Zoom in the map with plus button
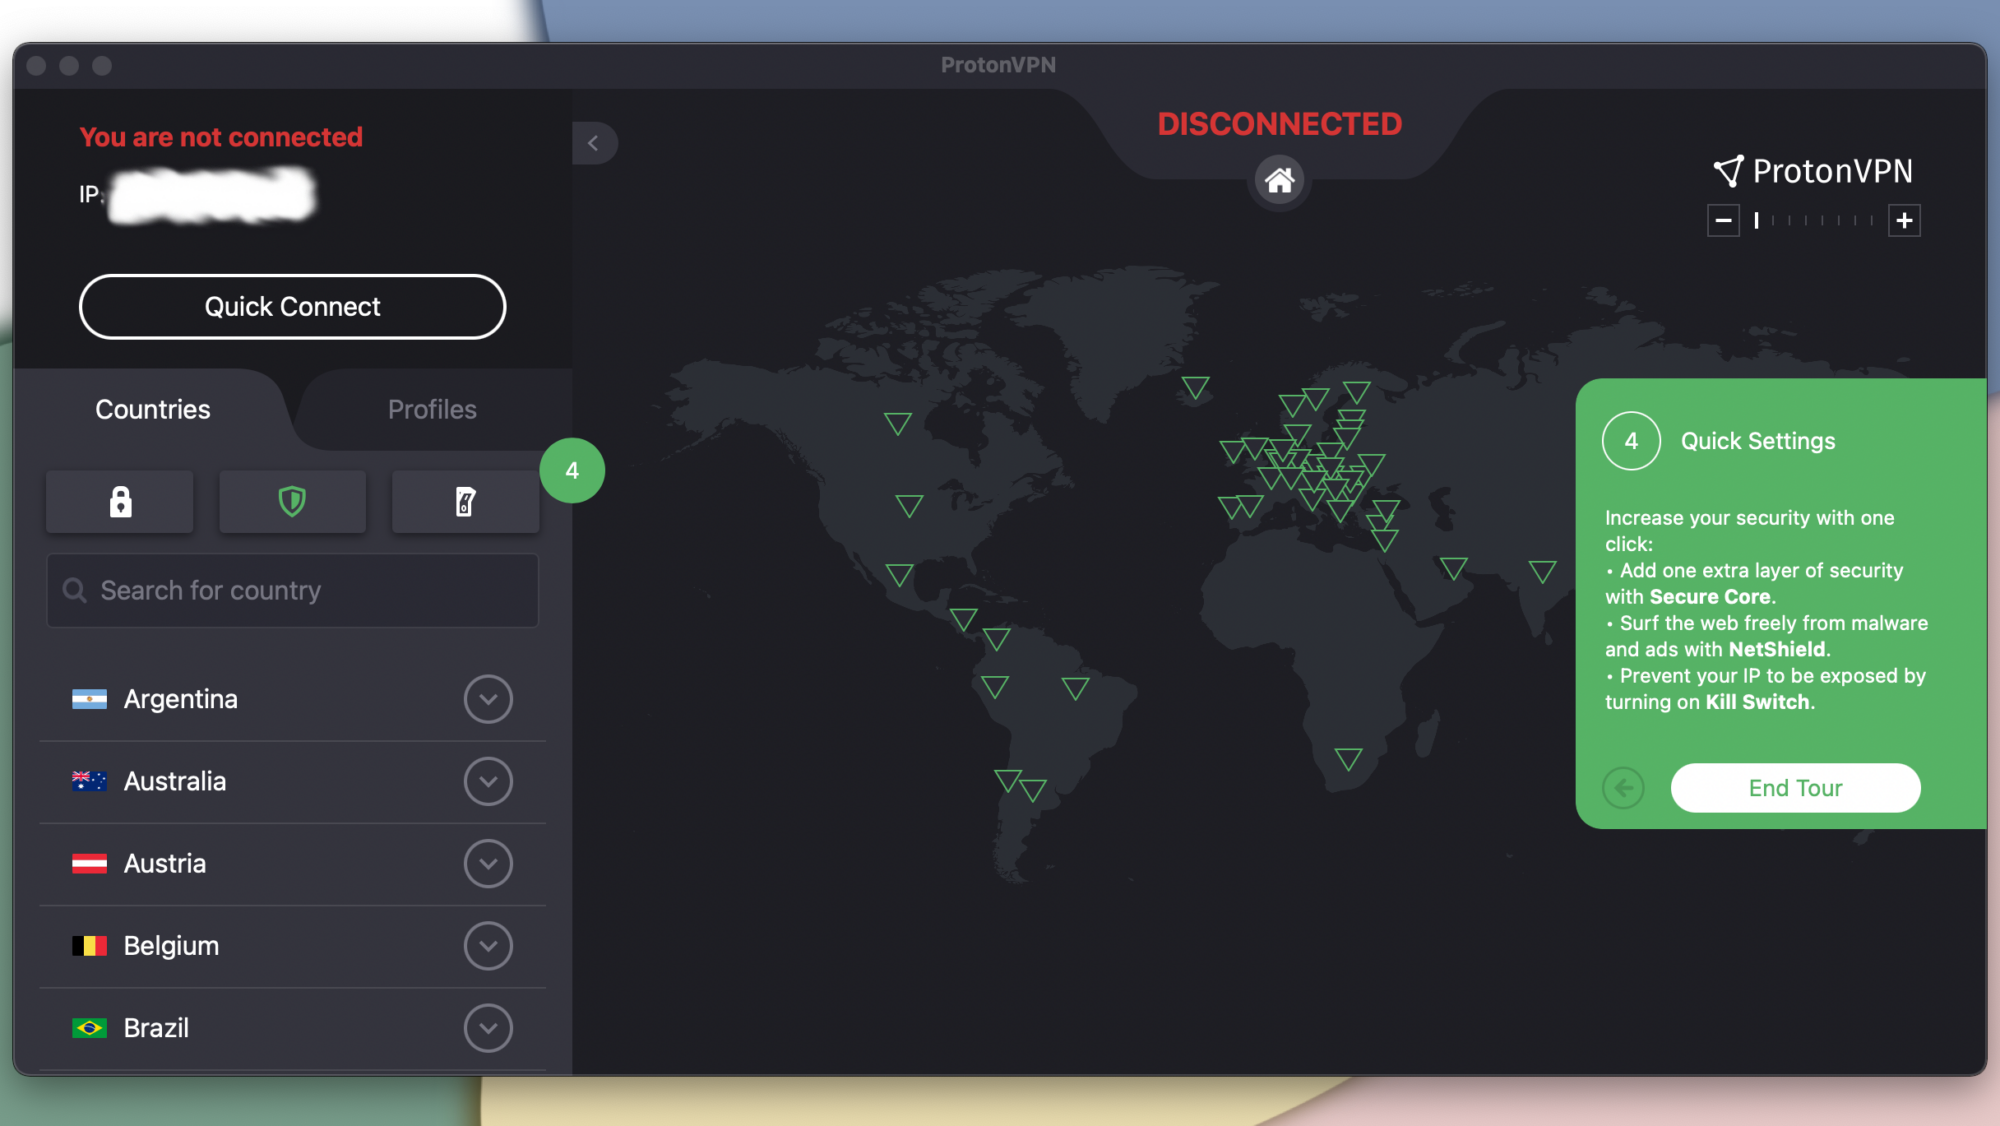 pos(1904,220)
